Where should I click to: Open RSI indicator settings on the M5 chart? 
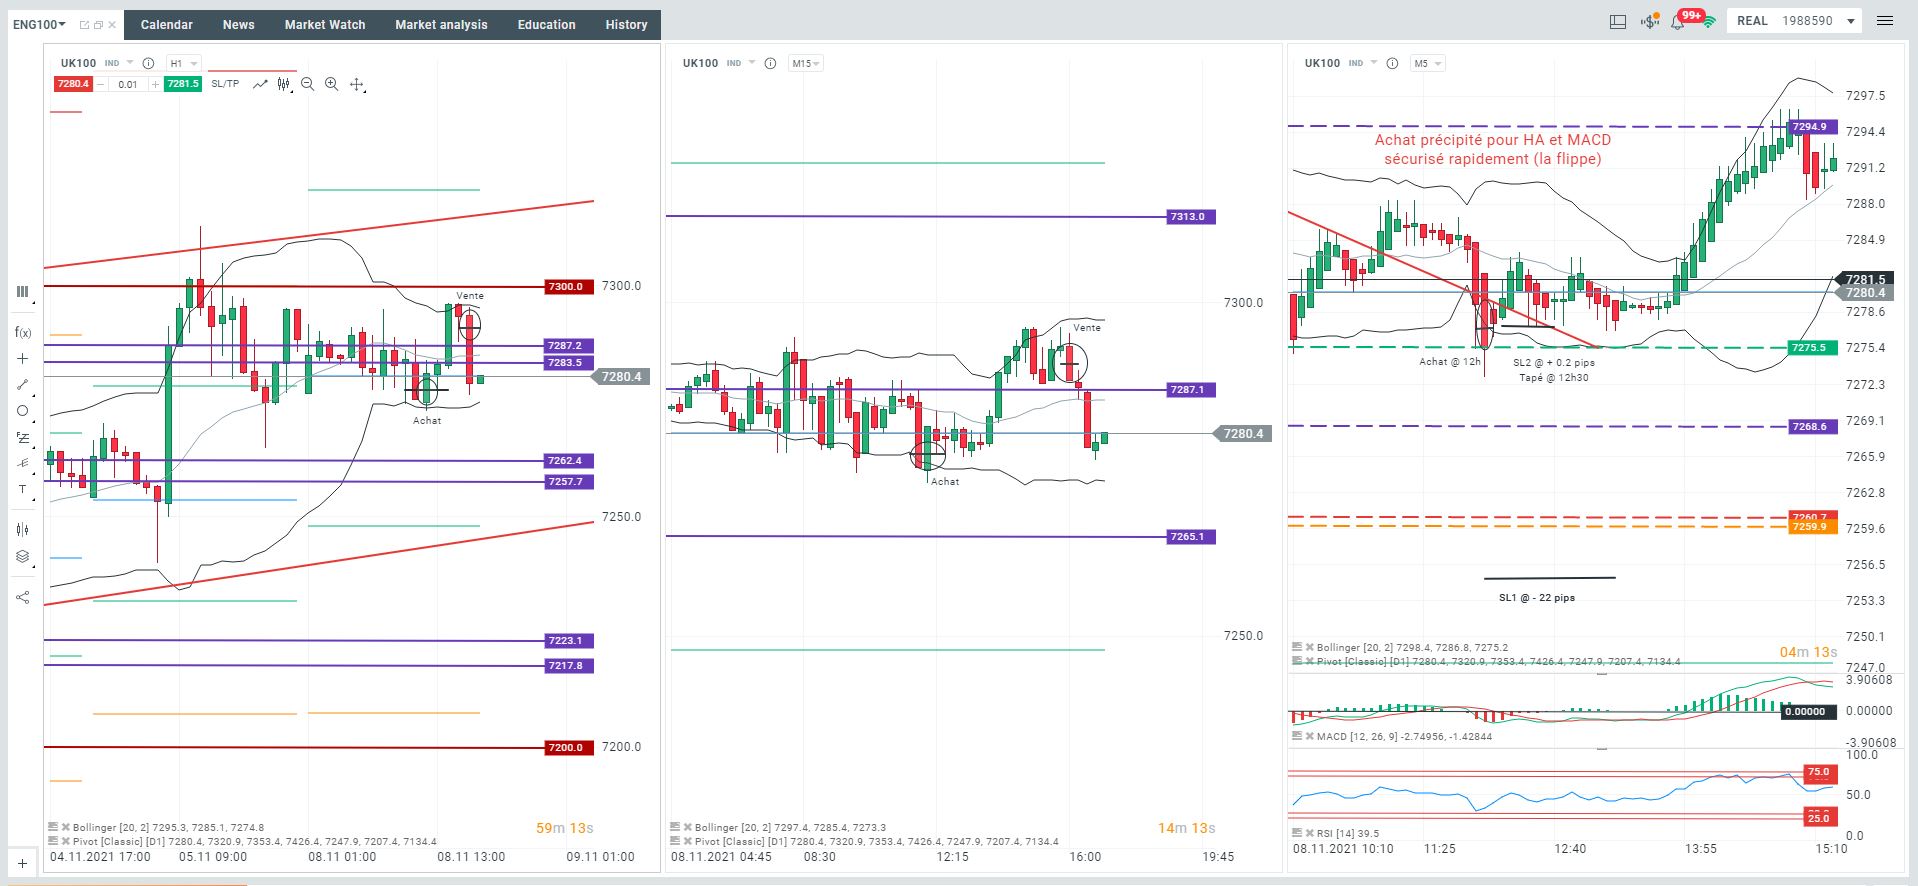pos(1297,833)
